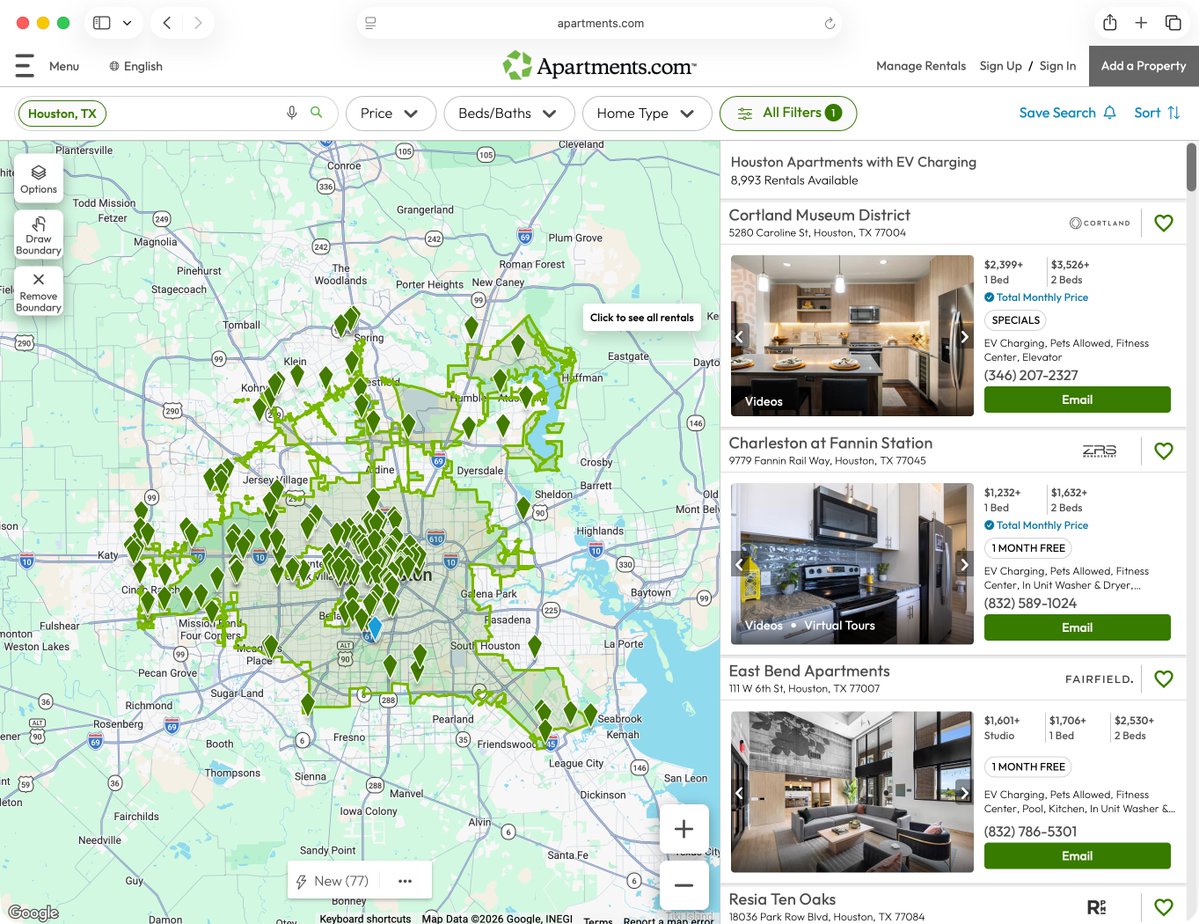Click the Sort arrows icon
The height and width of the screenshot is (924, 1199).
point(1174,112)
